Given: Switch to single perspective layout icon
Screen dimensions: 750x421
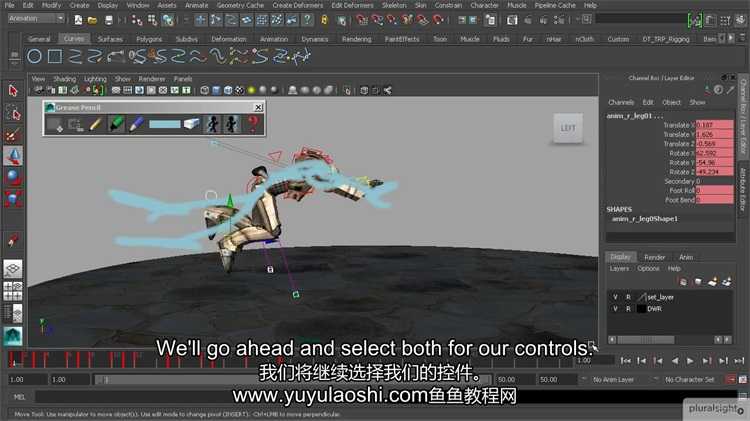Looking at the screenshot, I should pyautogui.click(x=13, y=269).
